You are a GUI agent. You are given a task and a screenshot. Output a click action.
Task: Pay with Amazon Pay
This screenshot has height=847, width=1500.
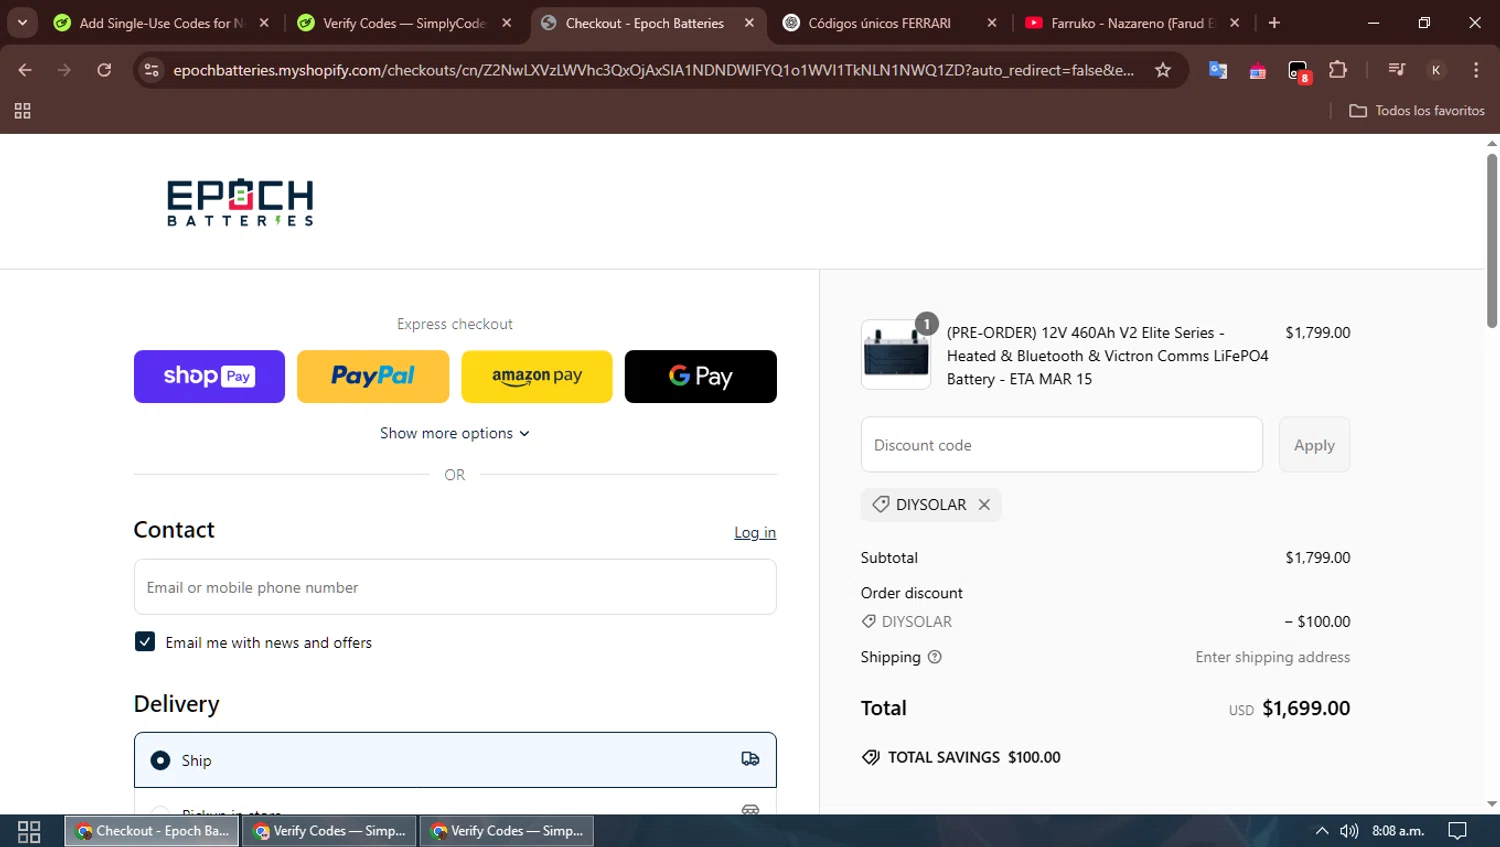537,376
